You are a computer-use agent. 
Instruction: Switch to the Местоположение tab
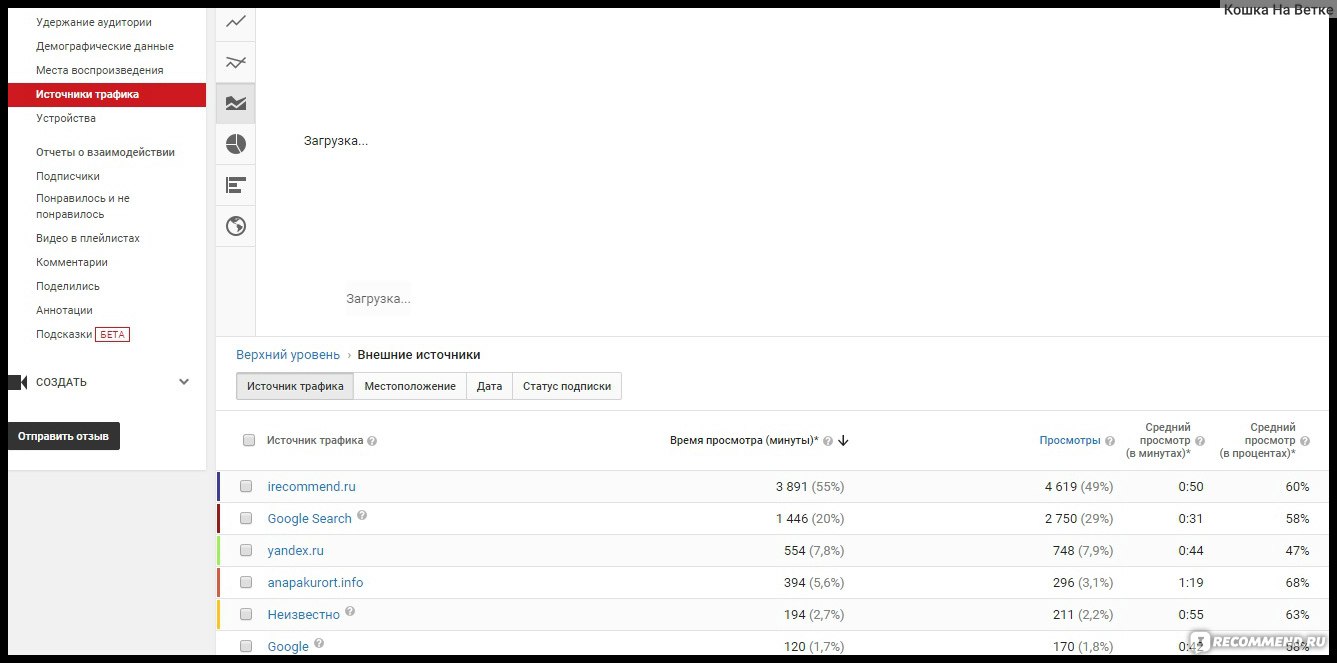click(x=410, y=386)
